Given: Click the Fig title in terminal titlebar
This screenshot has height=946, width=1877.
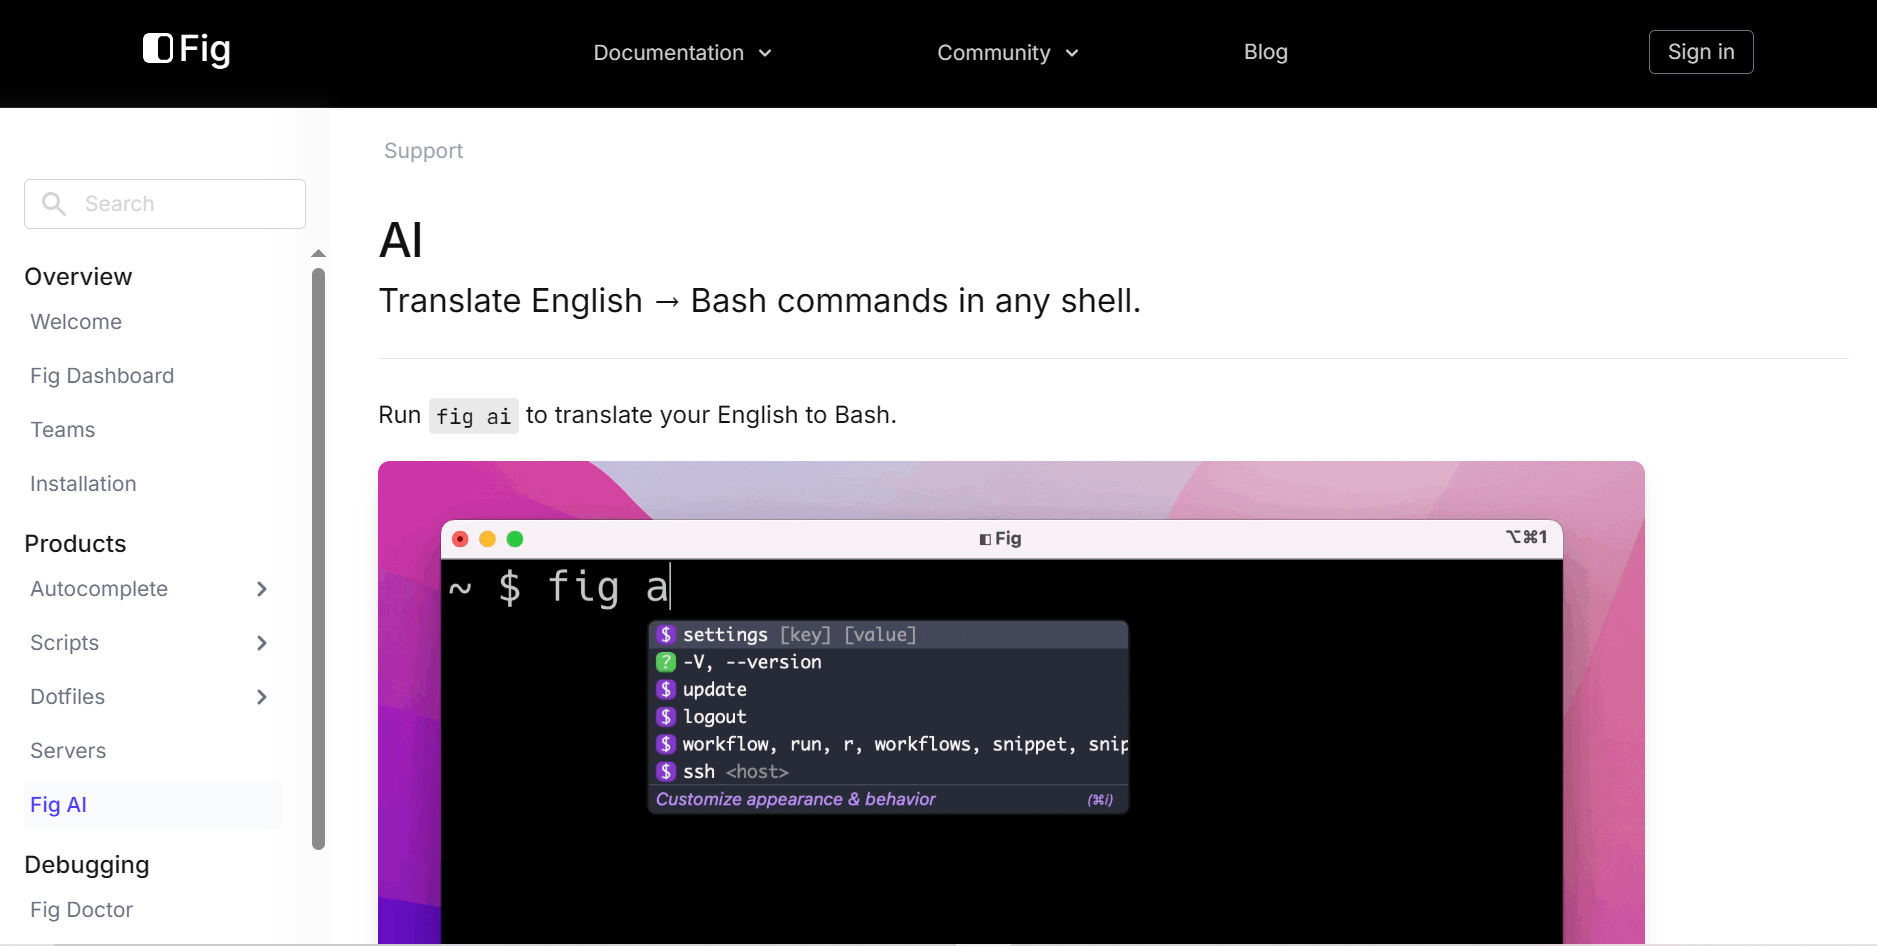Looking at the screenshot, I should point(1001,539).
